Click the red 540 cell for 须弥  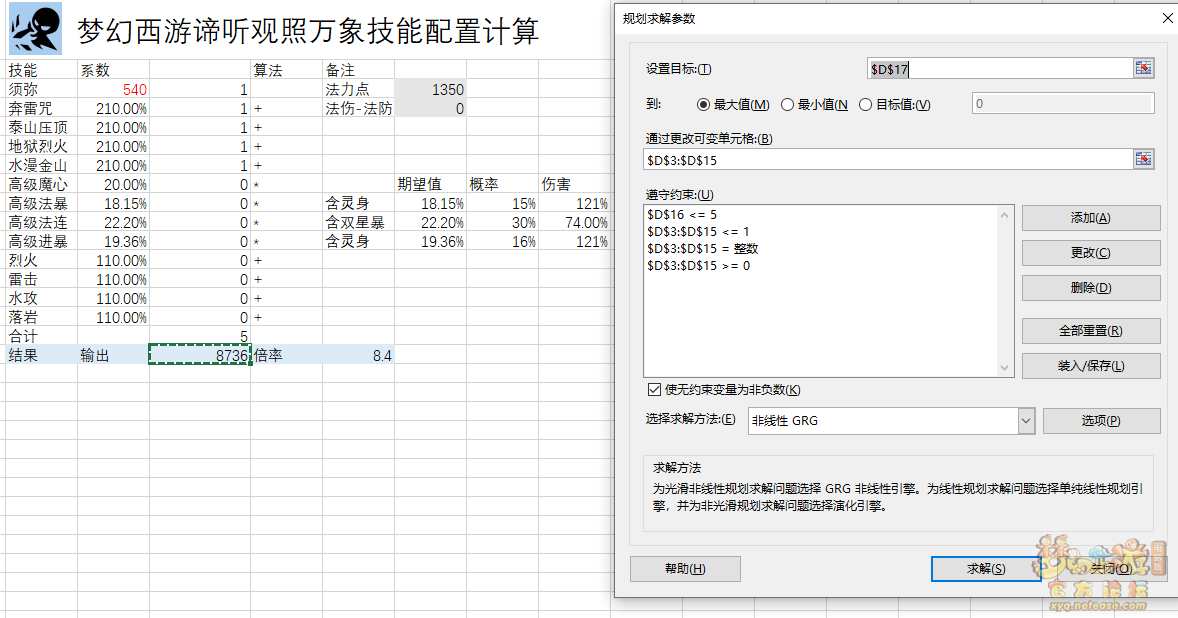pos(113,89)
